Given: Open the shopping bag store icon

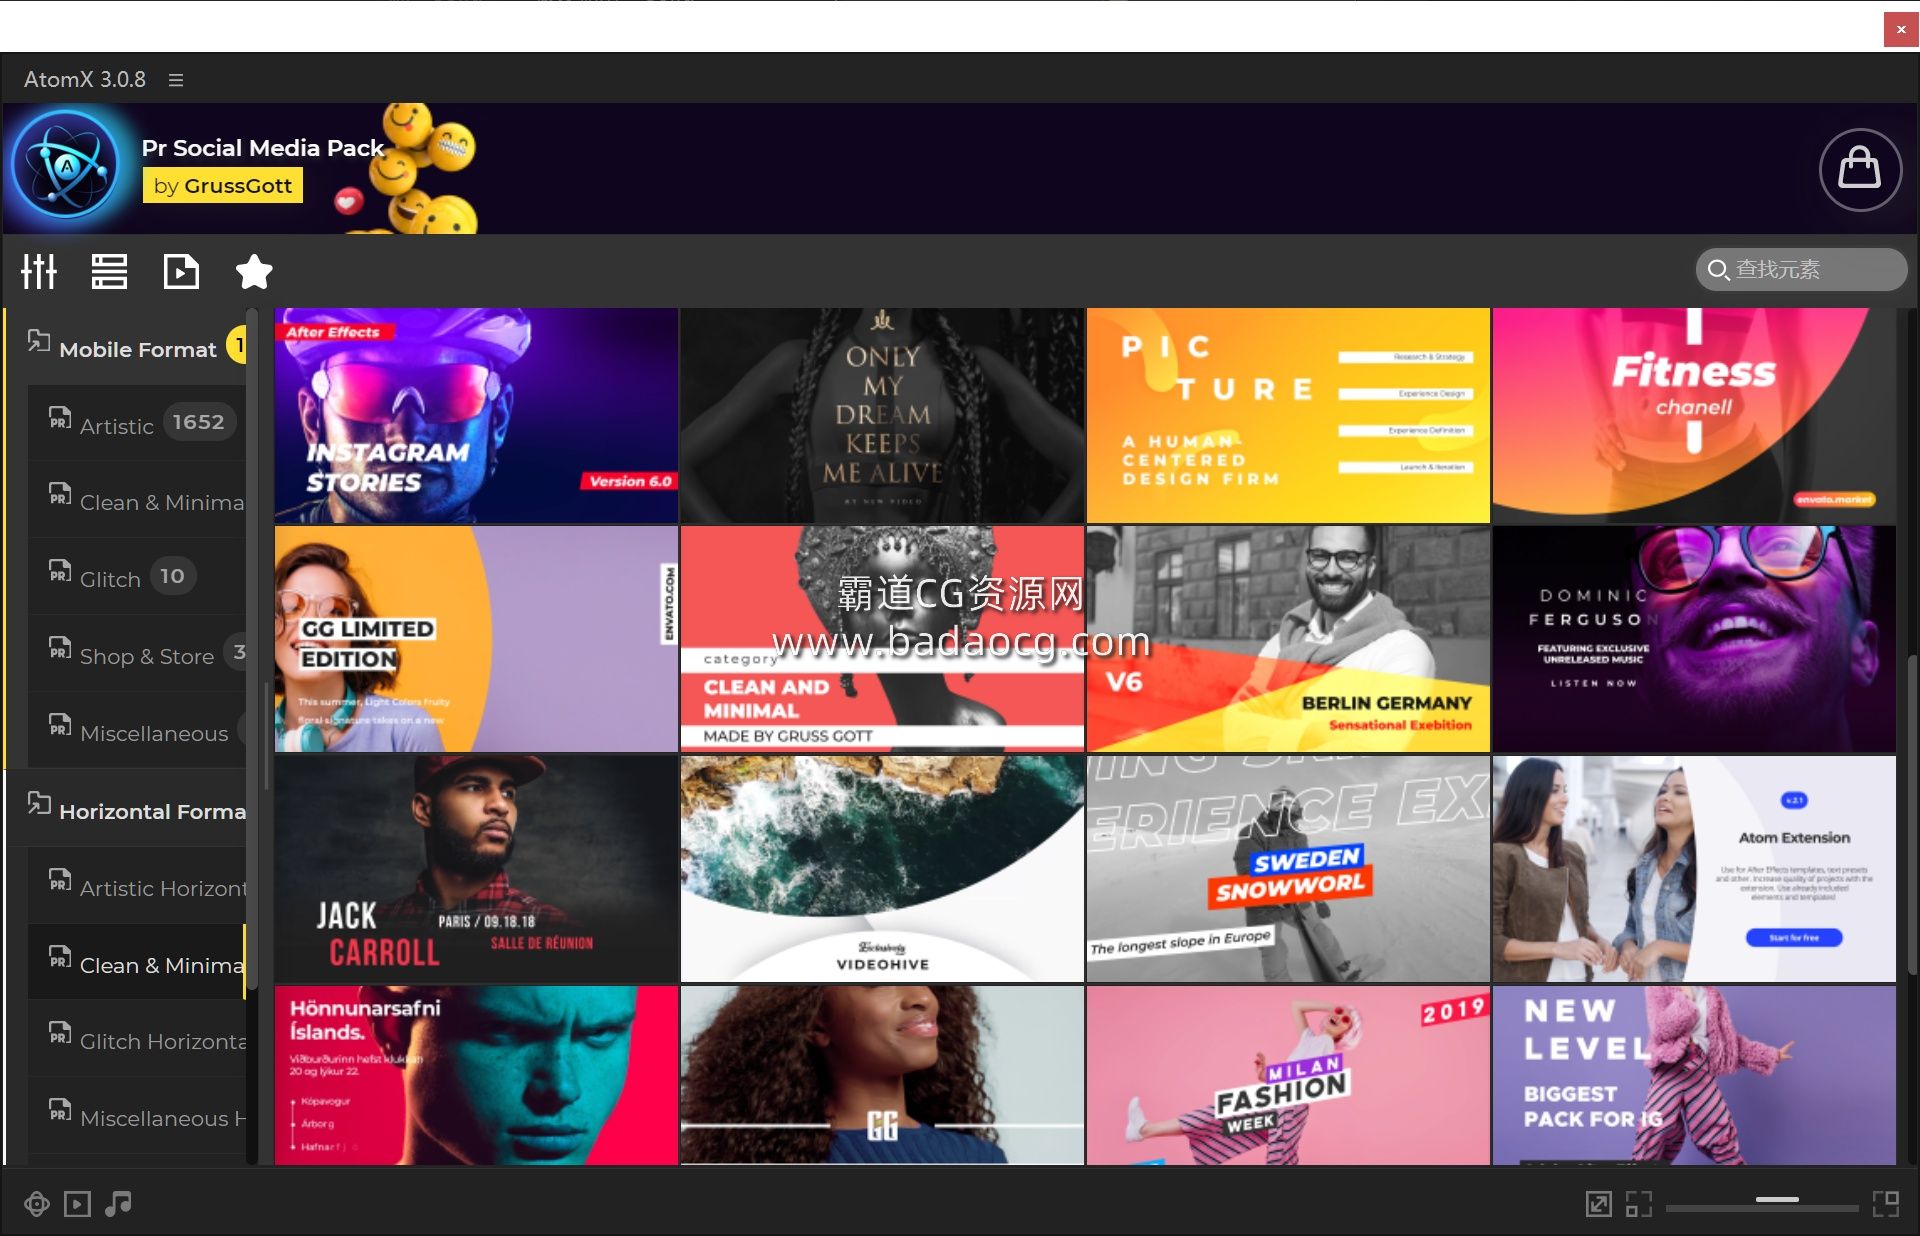Looking at the screenshot, I should 1860,169.
